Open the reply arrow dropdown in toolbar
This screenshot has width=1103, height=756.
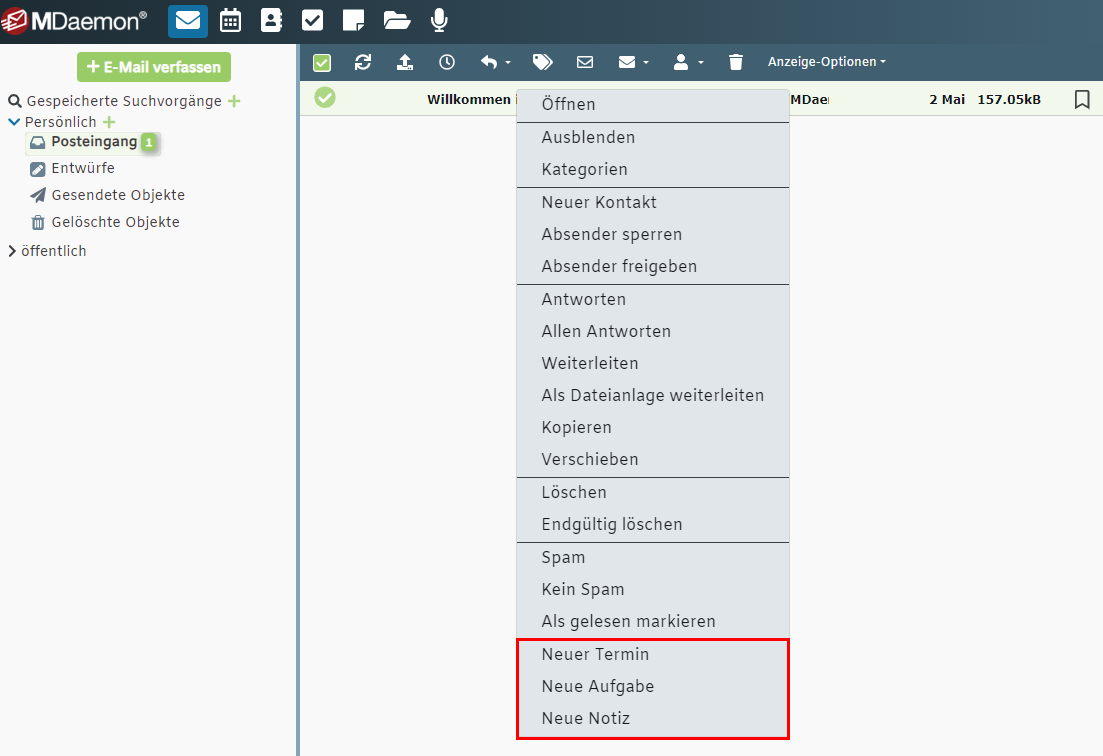pyautogui.click(x=495, y=62)
